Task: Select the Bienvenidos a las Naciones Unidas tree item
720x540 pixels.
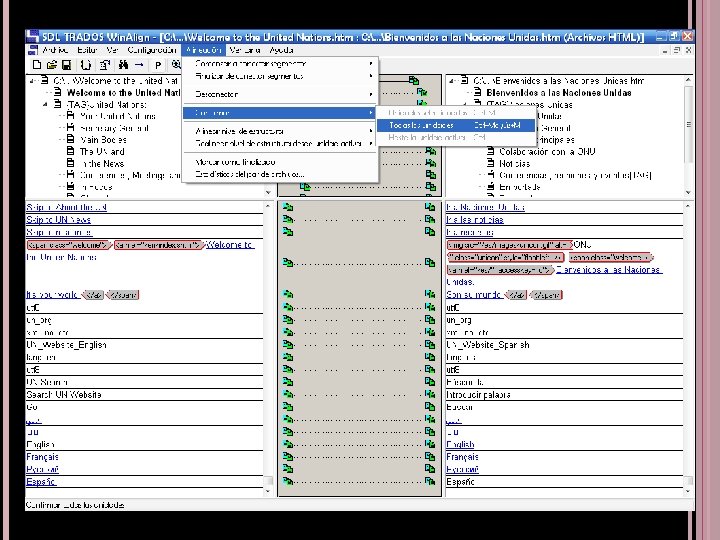Action: (559, 92)
